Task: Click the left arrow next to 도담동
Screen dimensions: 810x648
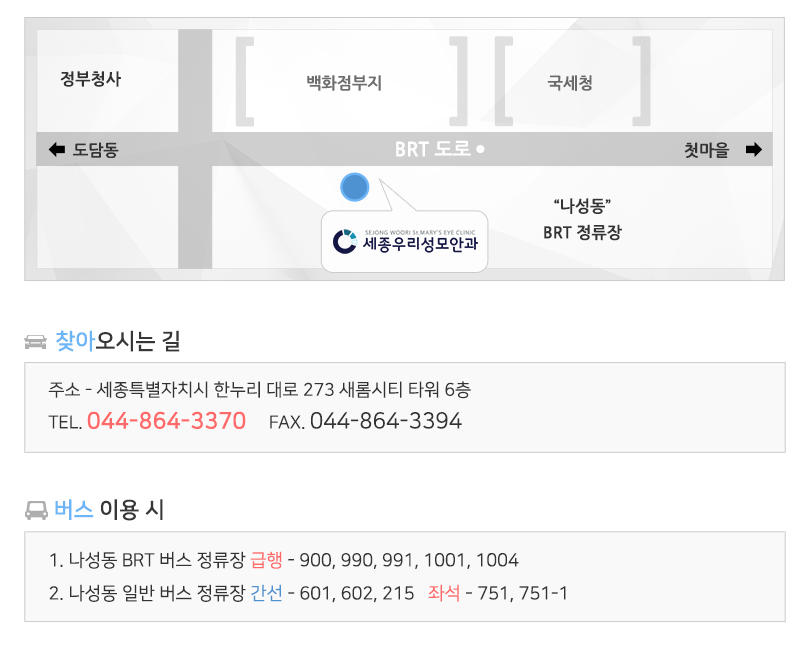Action: pos(57,150)
